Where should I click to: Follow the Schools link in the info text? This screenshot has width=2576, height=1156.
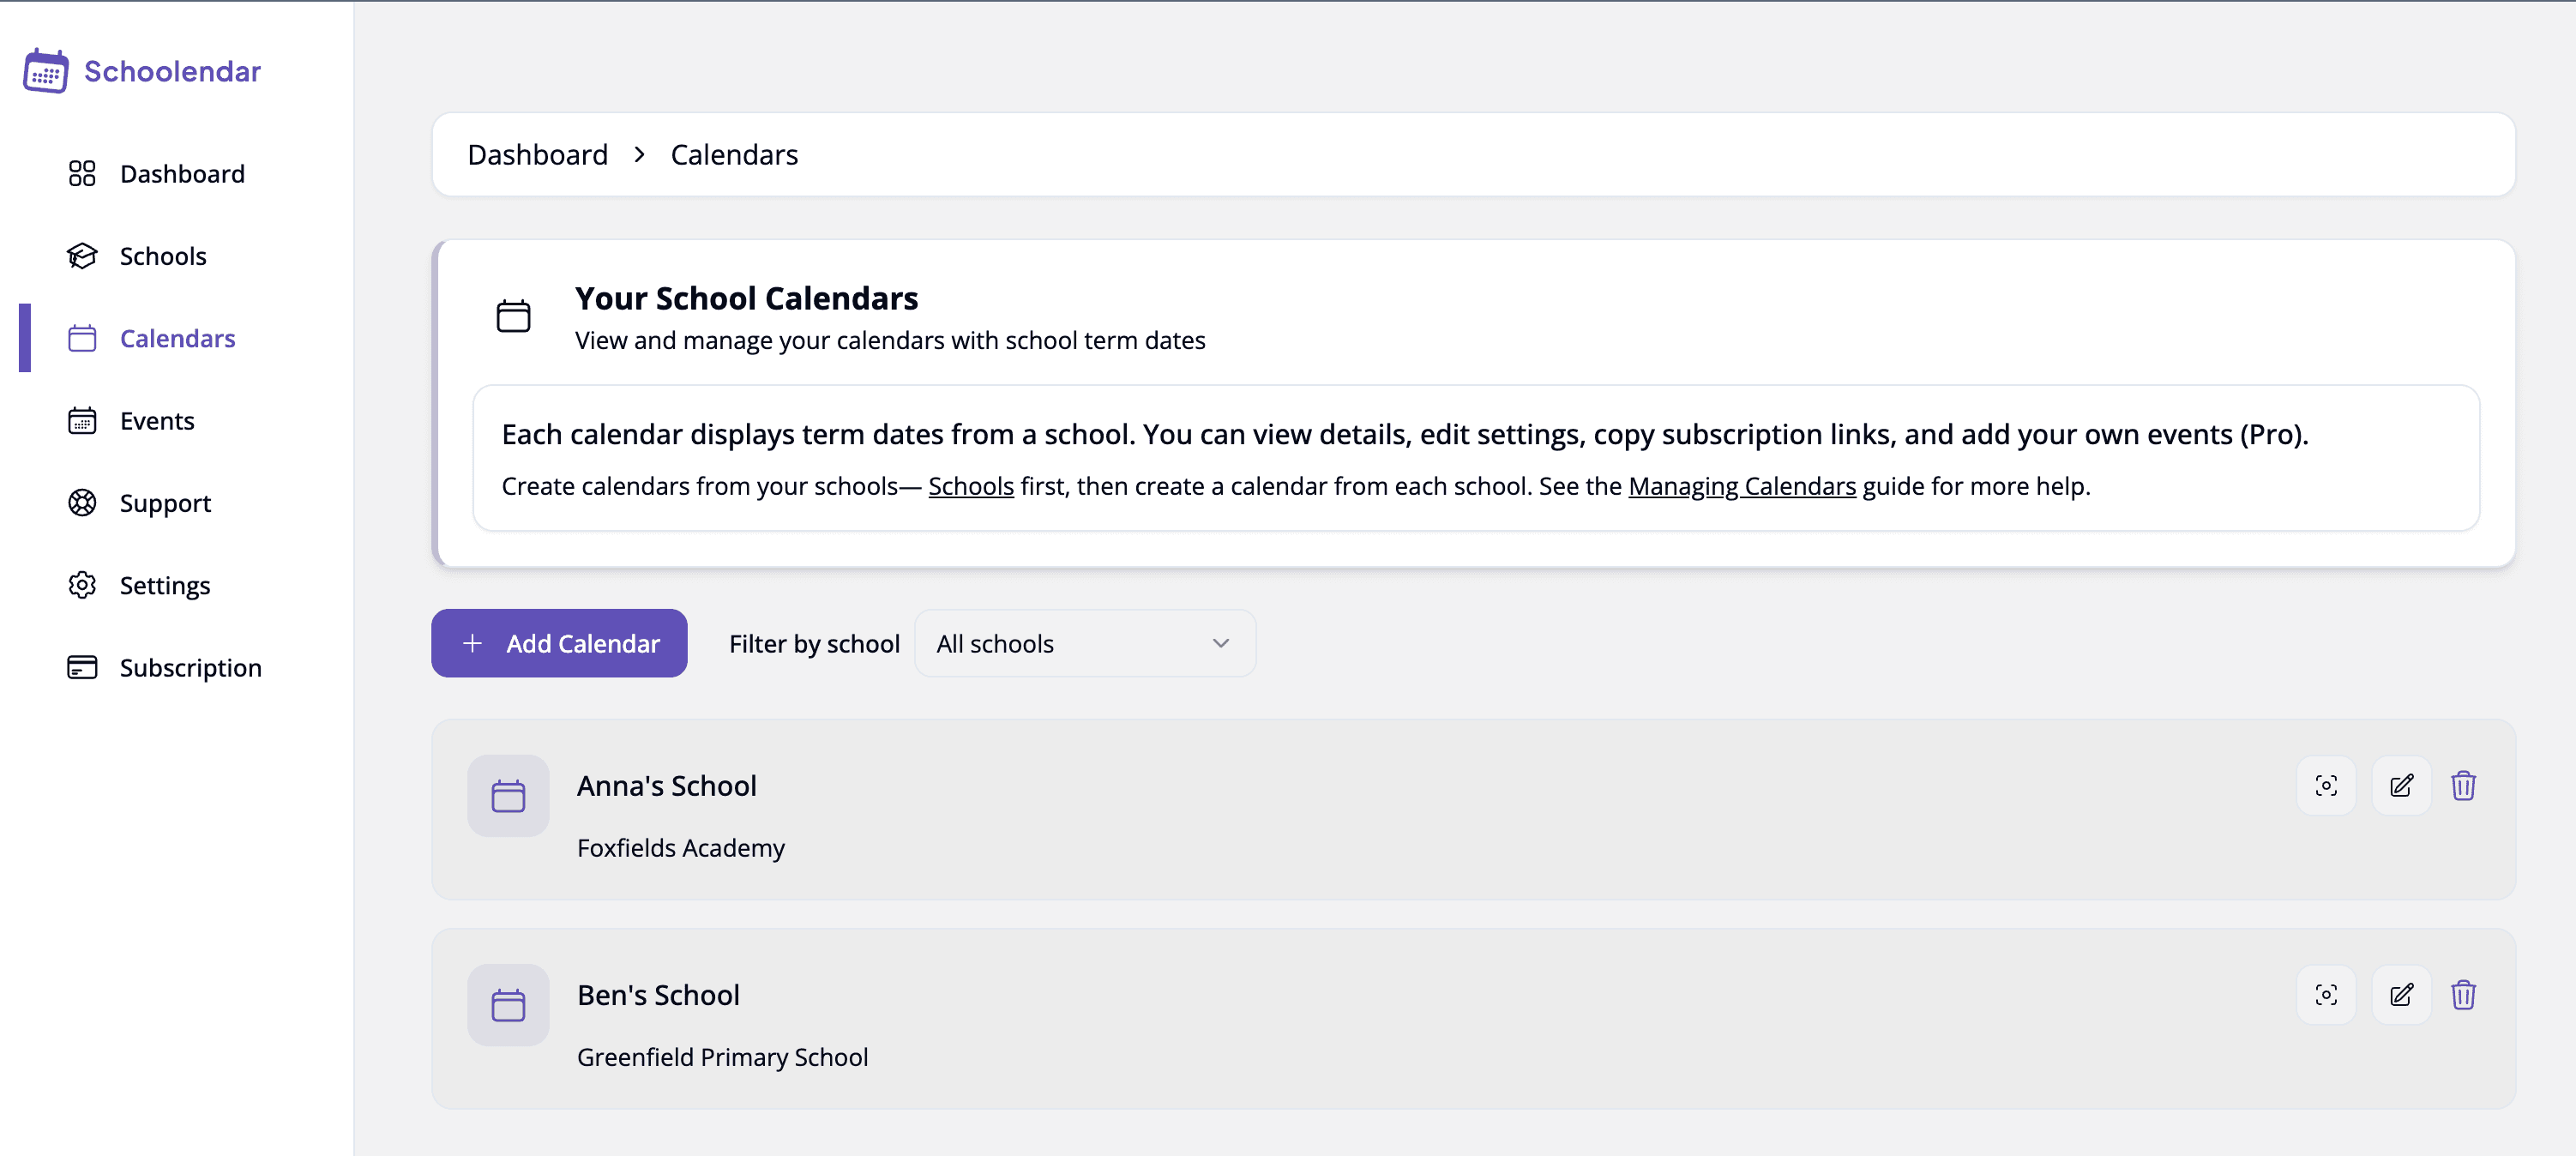coord(970,487)
